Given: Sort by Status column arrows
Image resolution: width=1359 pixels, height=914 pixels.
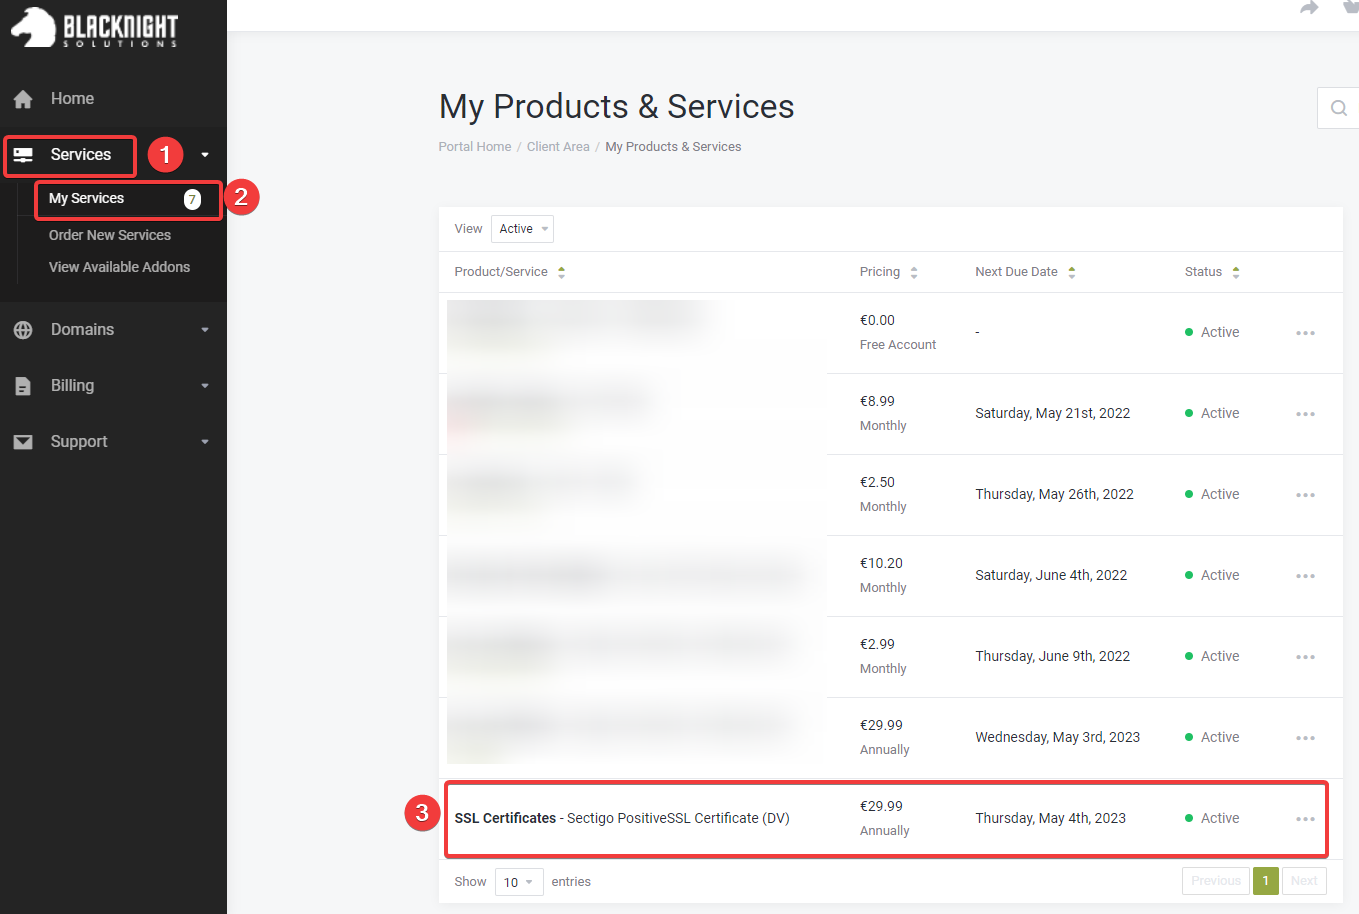Looking at the screenshot, I should [x=1236, y=272].
